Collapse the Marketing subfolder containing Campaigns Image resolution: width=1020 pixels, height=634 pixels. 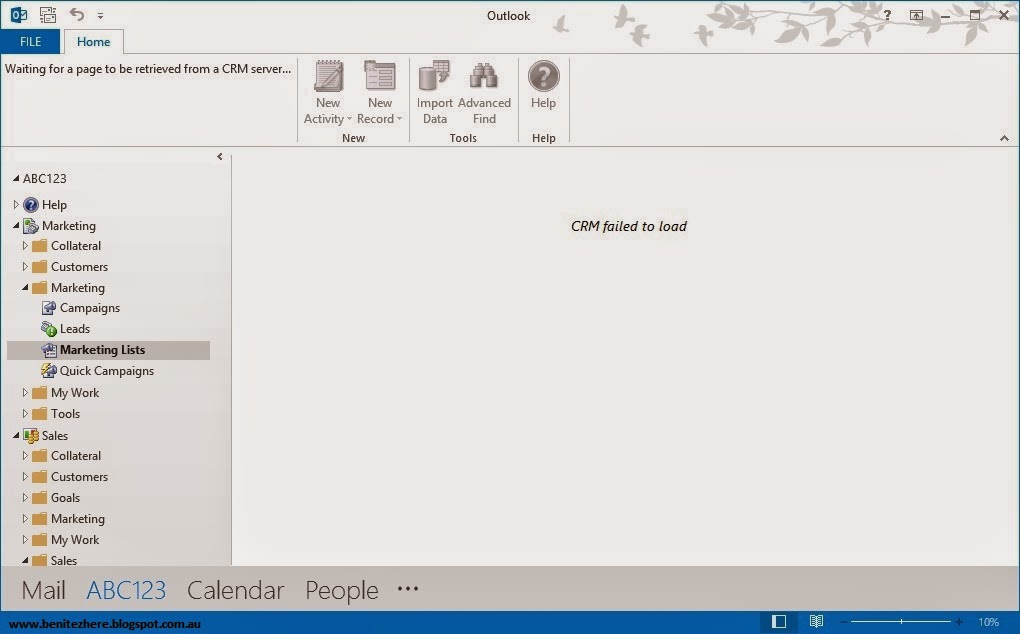(25, 287)
